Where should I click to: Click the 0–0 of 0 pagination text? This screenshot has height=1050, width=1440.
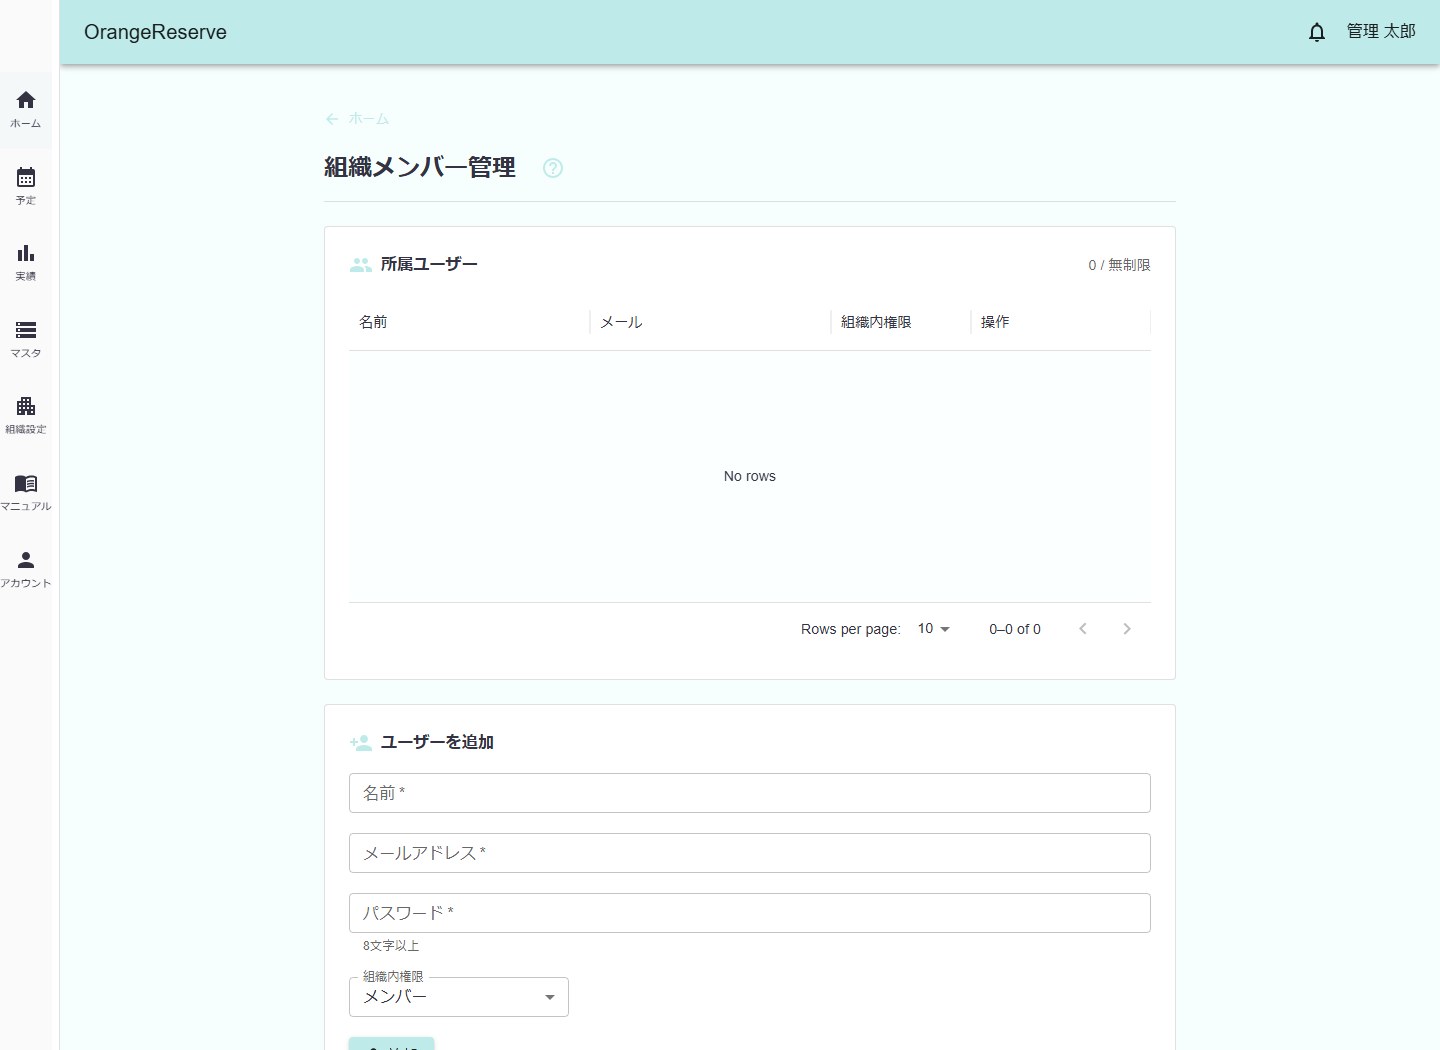pos(1015,629)
